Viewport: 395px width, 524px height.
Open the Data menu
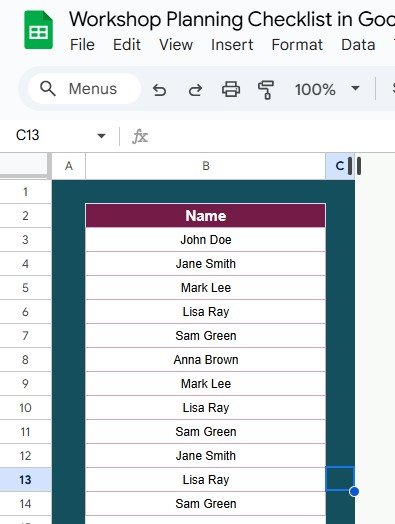pos(358,45)
